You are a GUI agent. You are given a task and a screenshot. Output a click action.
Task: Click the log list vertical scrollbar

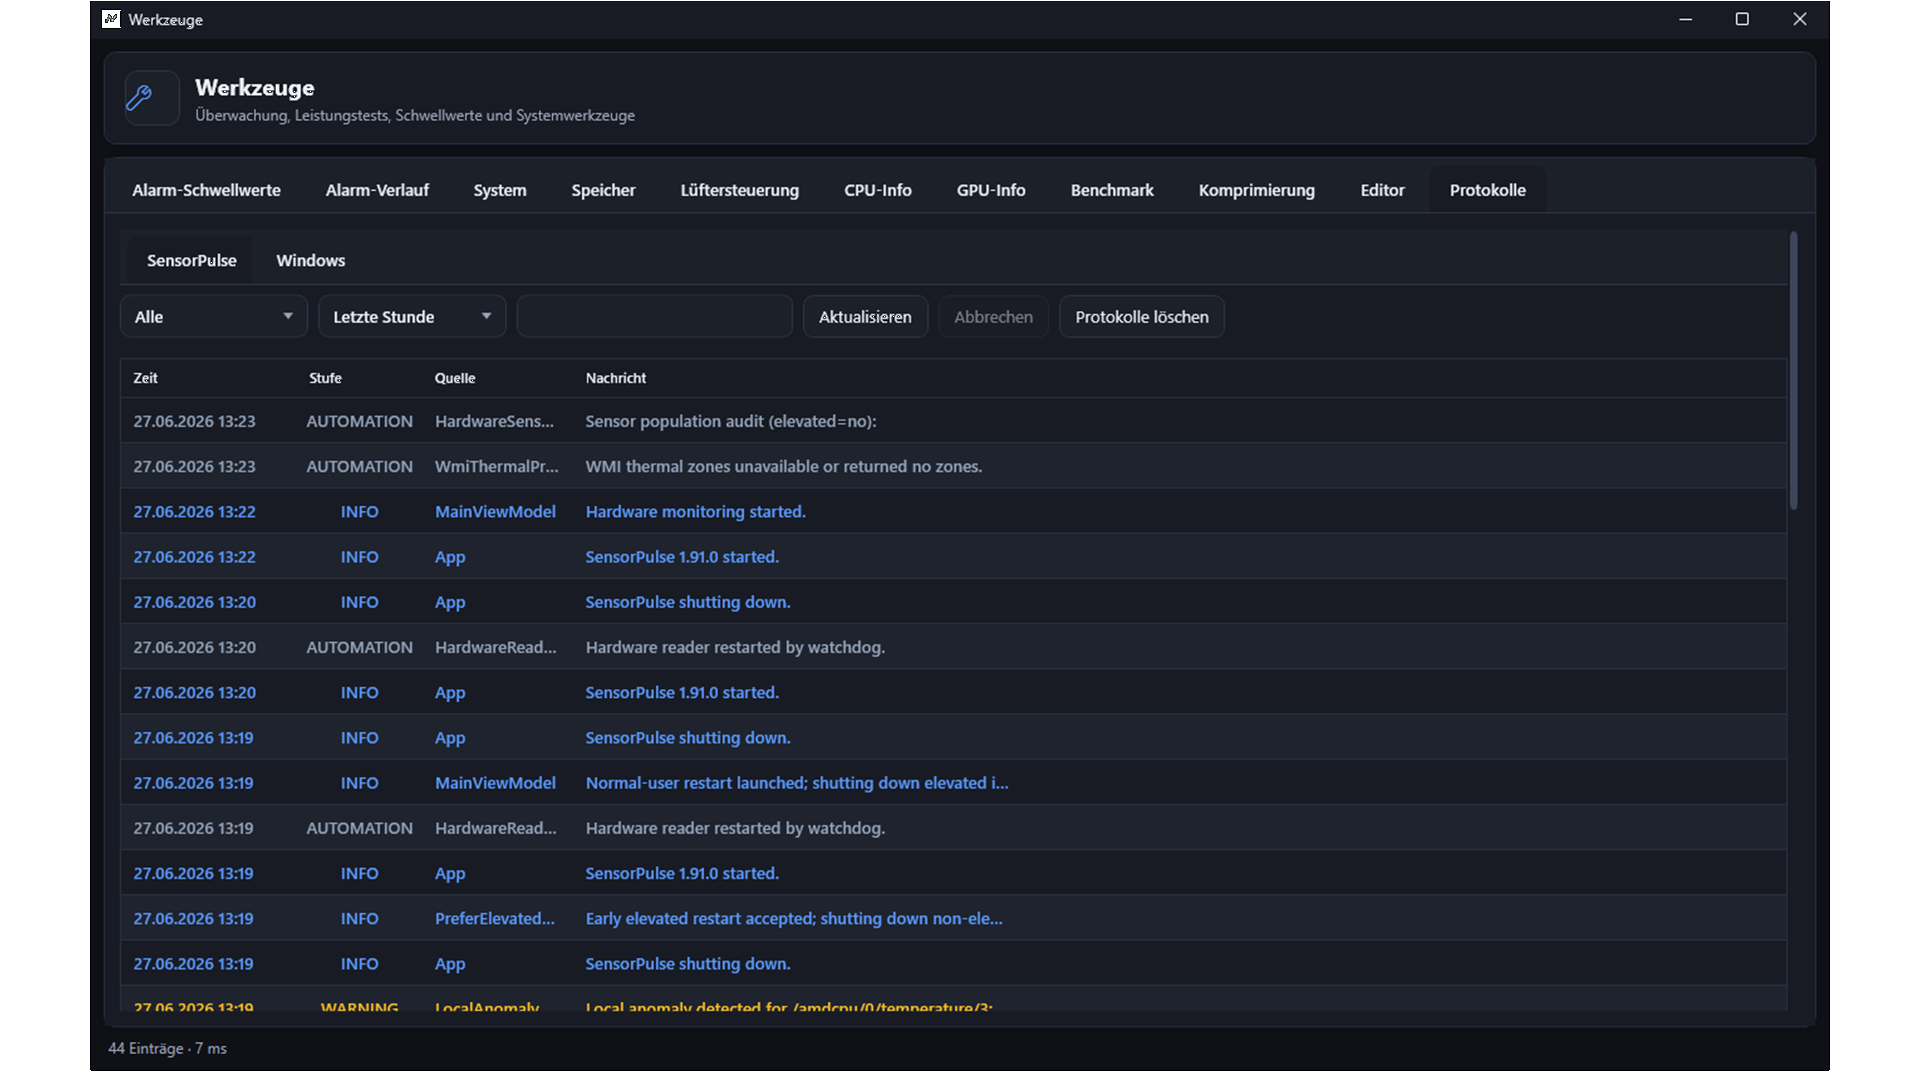[1793, 370]
